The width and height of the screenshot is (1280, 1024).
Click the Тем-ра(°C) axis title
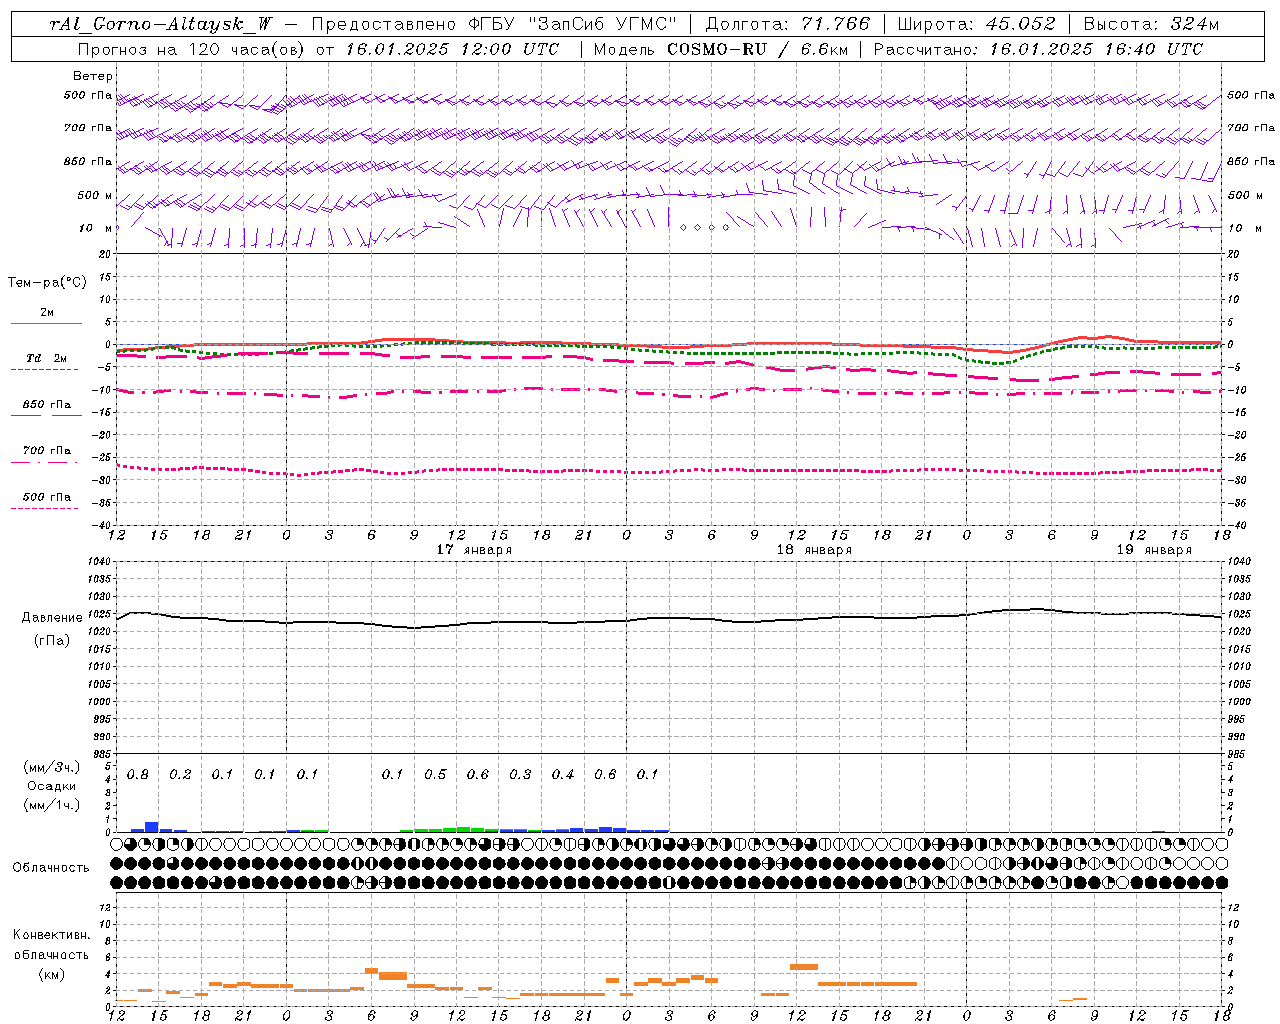pos(47,282)
